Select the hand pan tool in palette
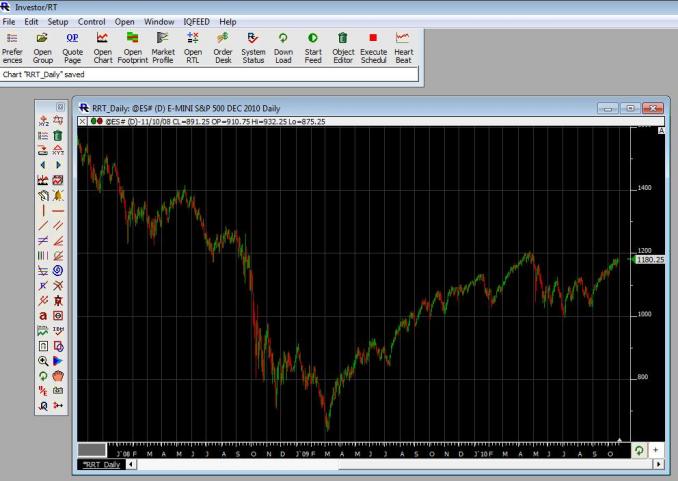 (x=58, y=375)
